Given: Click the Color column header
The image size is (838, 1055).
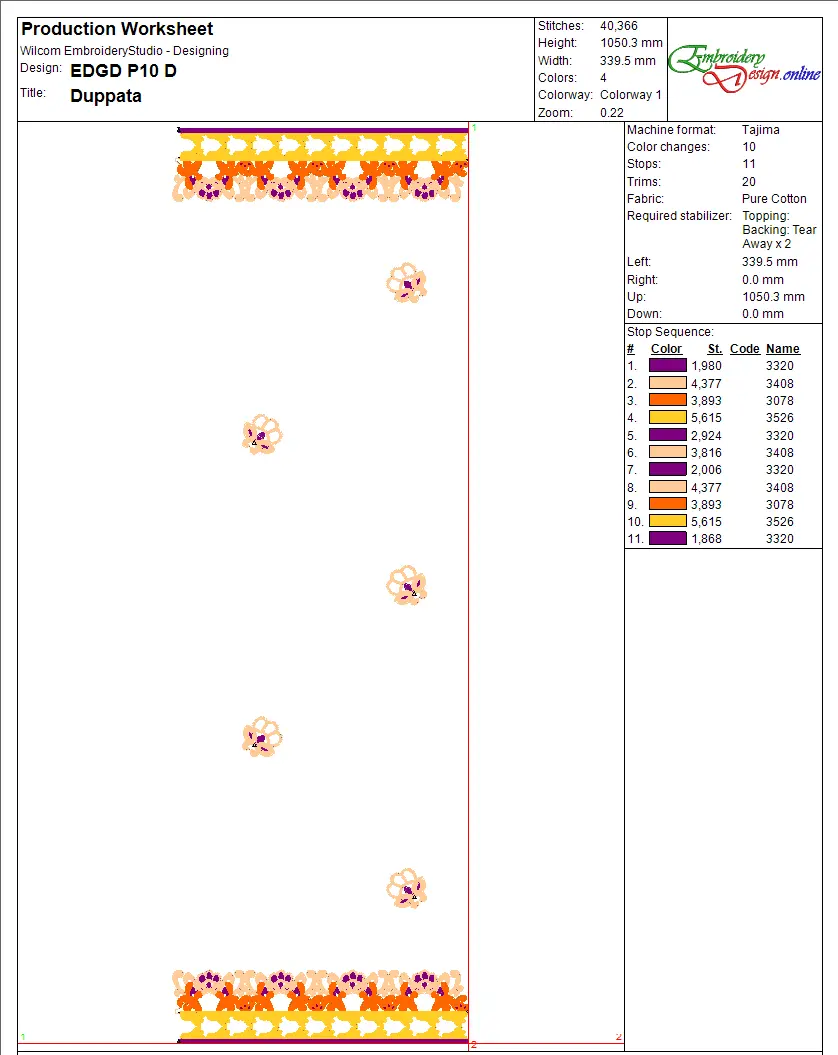Looking at the screenshot, I should [666, 349].
